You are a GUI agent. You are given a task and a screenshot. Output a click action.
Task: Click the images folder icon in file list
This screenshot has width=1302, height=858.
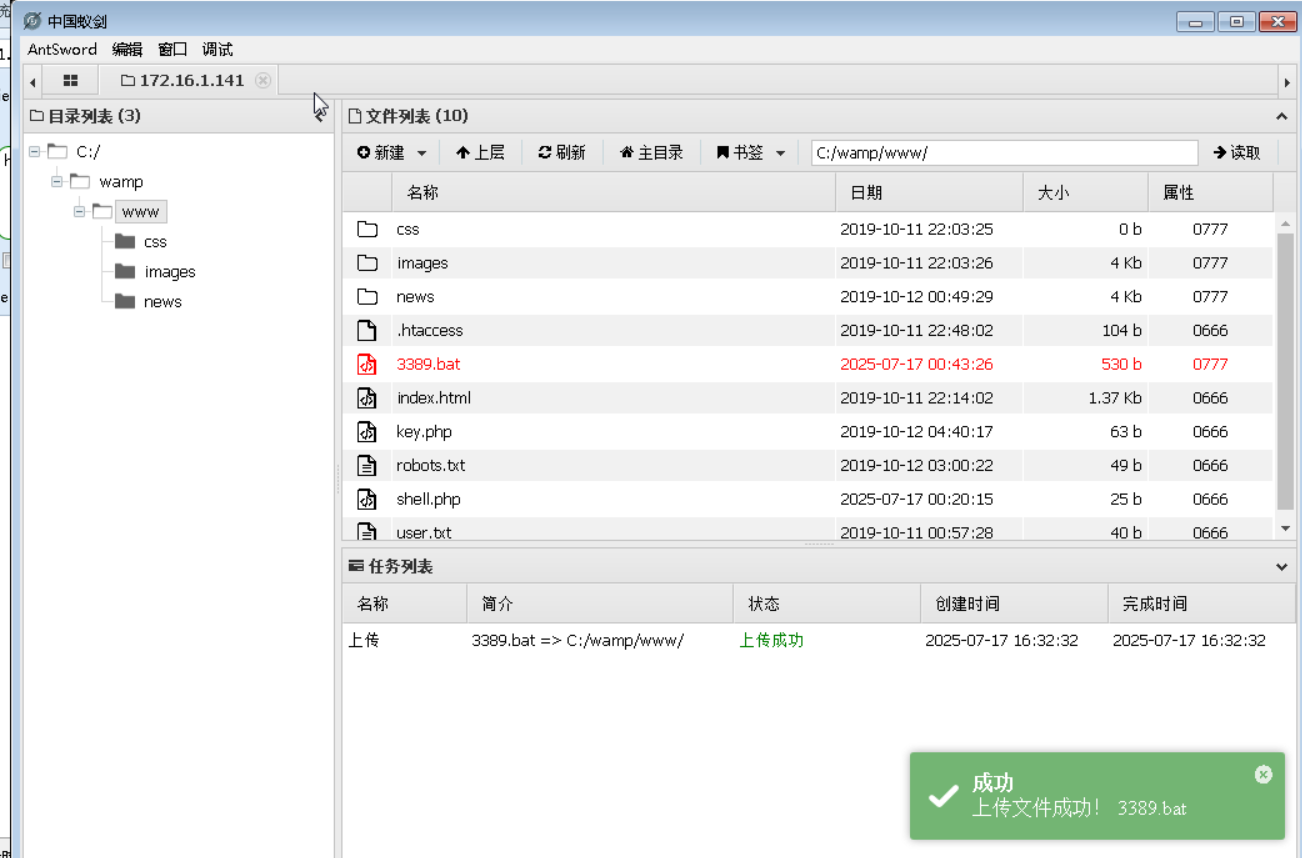(x=367, y=263)
